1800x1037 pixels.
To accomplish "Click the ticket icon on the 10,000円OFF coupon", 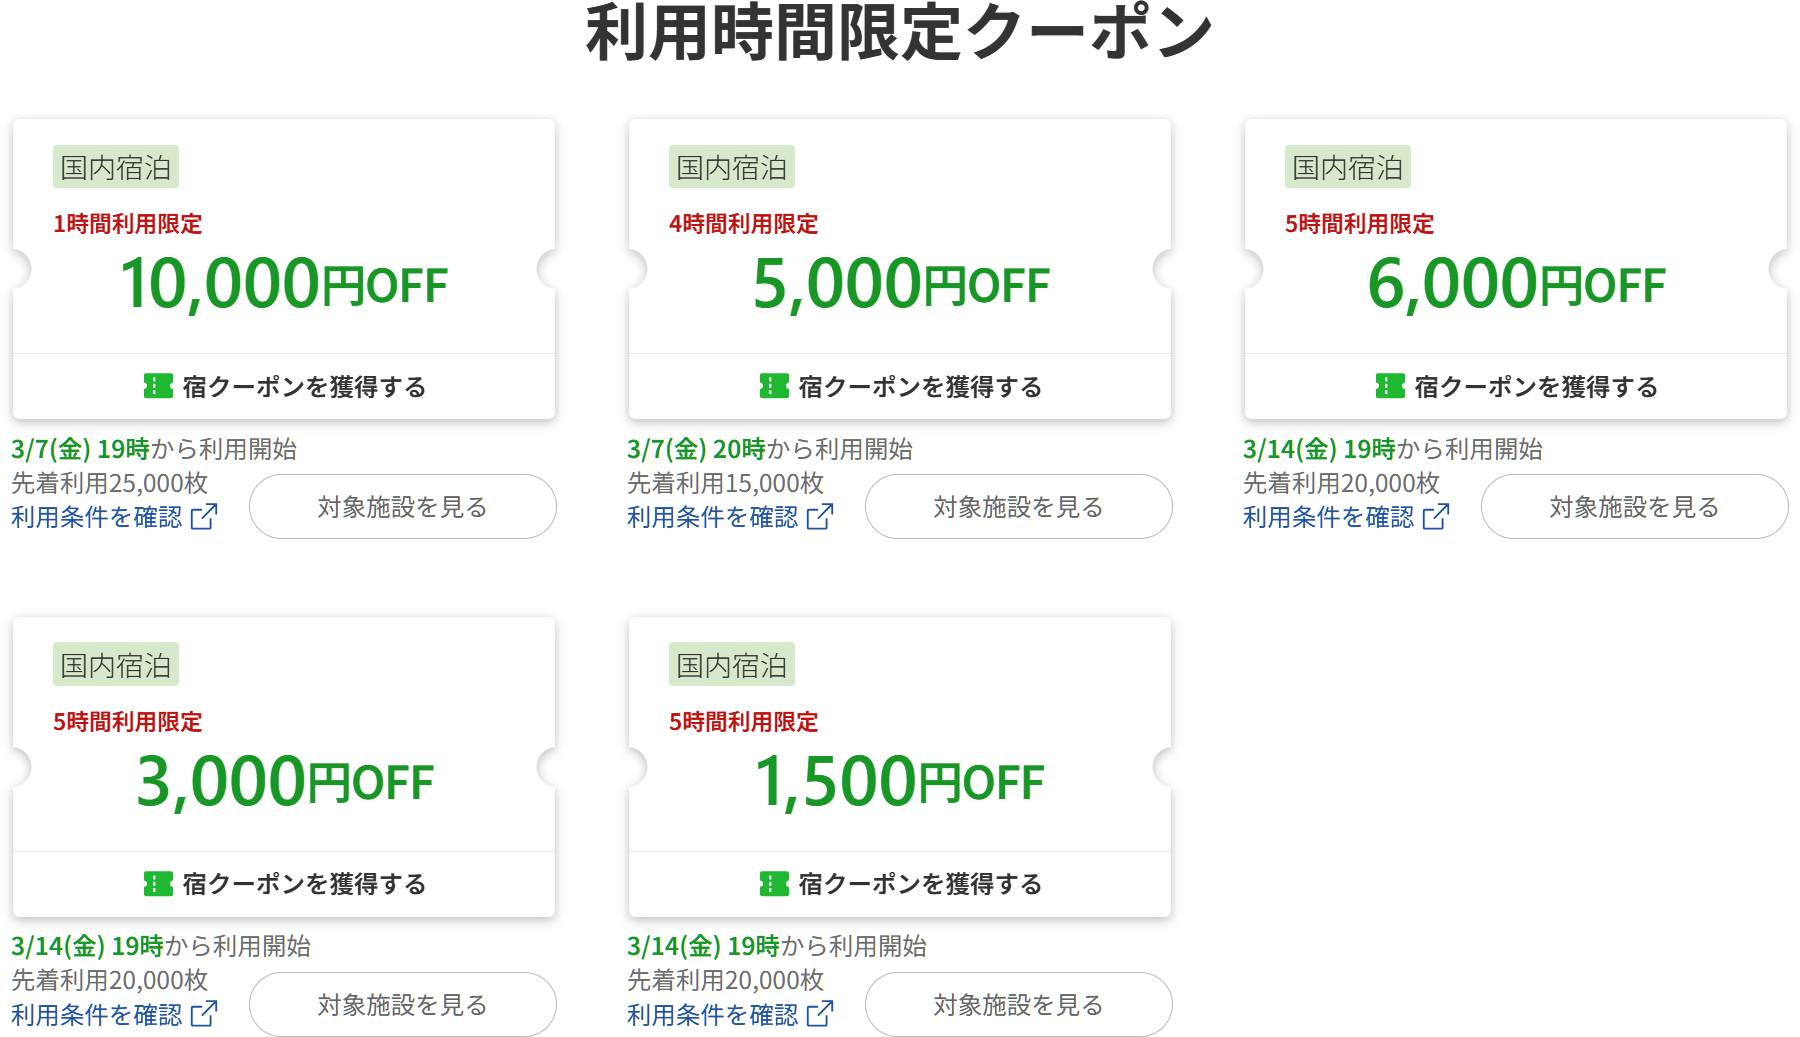I will (x=158, y=386).
